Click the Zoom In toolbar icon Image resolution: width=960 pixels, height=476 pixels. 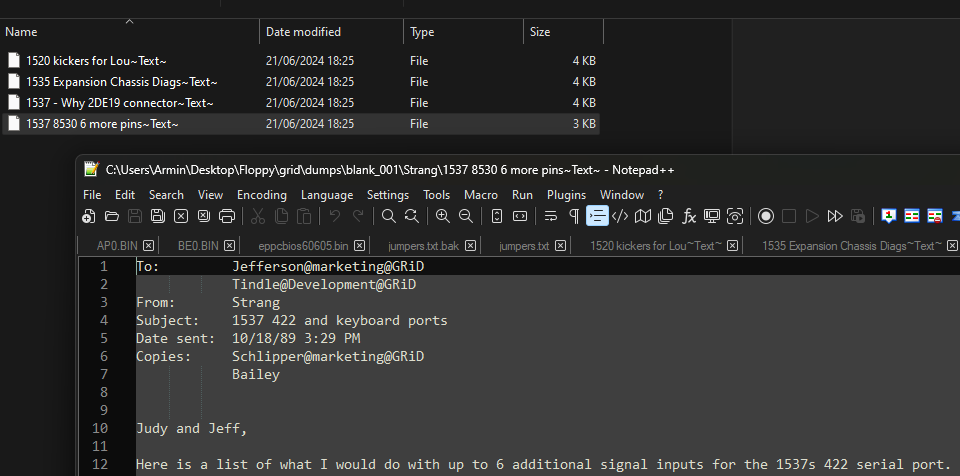(x=443, y=216)
